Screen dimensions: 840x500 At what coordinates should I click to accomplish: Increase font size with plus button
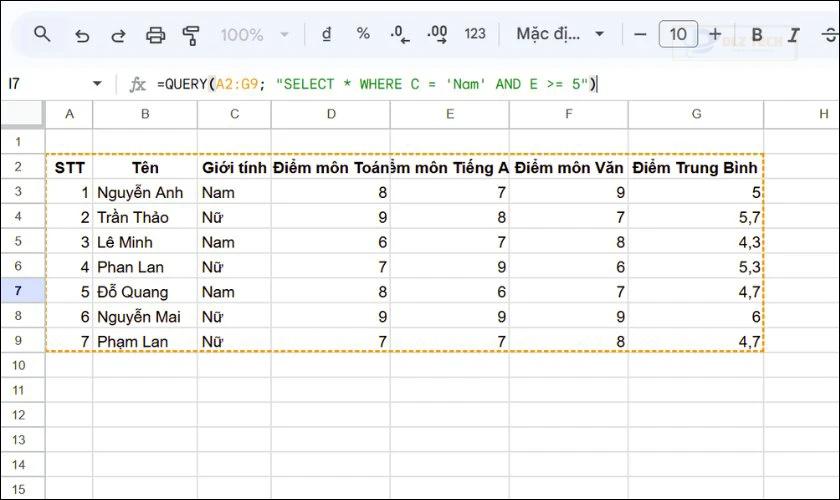point(715,34)
